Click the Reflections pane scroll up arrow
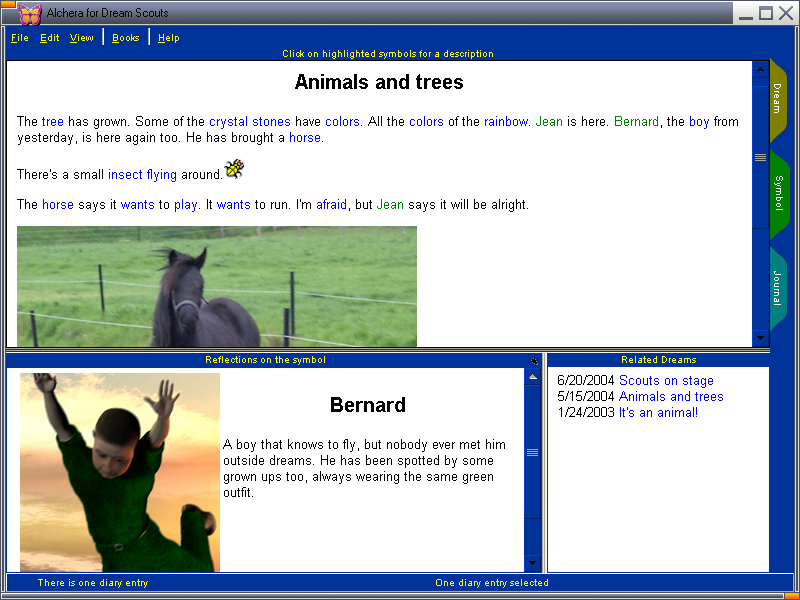The height and width of the screenshot is (600, 800). point(532,377)
